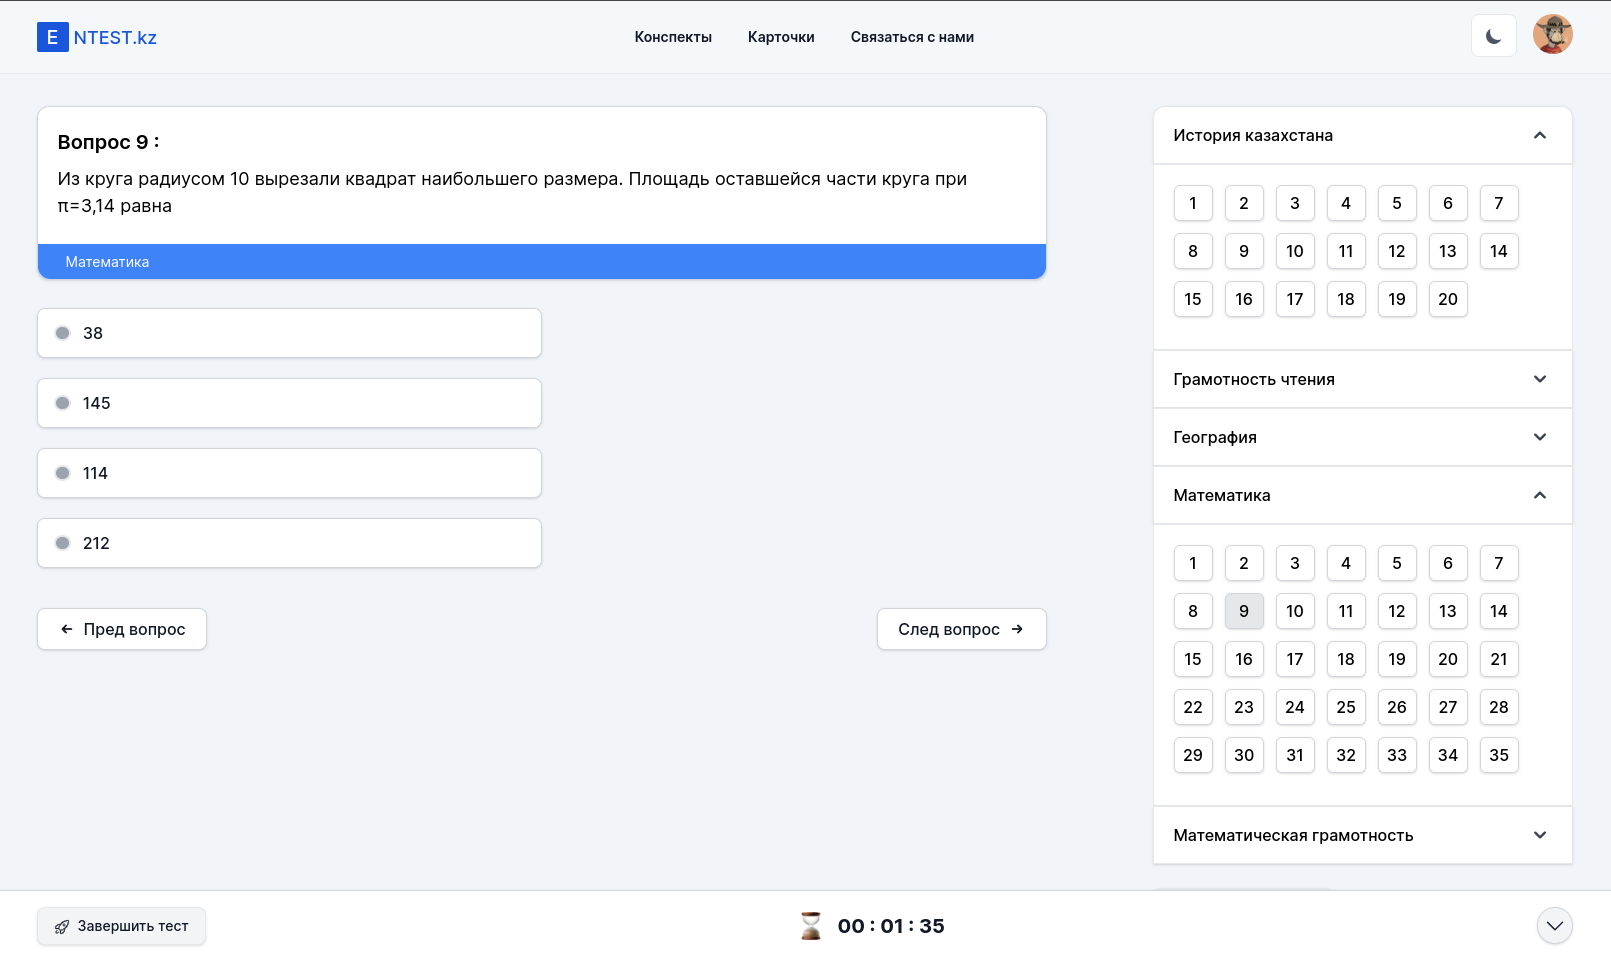Select current question 9 in Математика

click(x=1244, y=611)
